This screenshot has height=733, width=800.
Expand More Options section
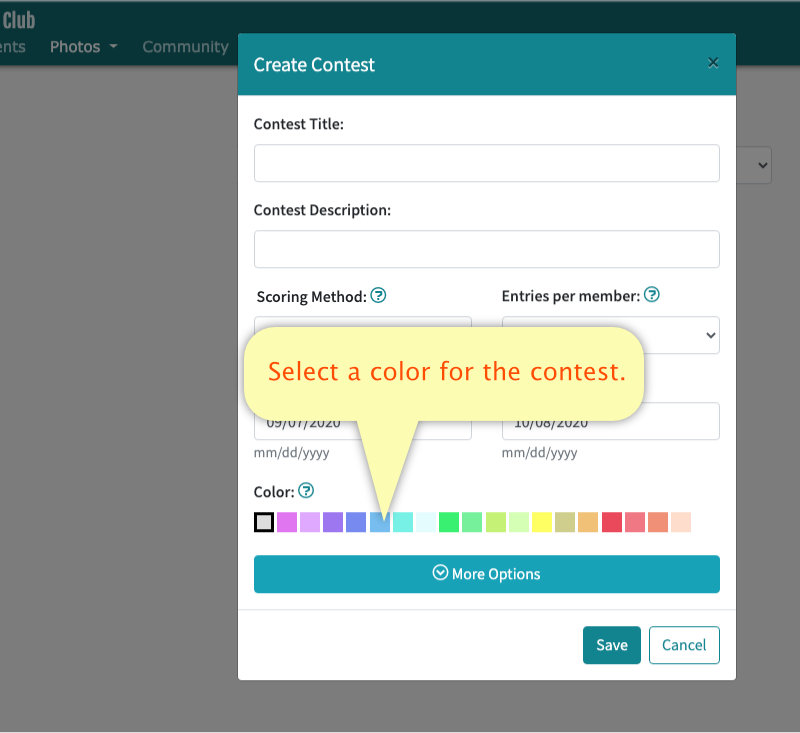[x=487, y=574]
